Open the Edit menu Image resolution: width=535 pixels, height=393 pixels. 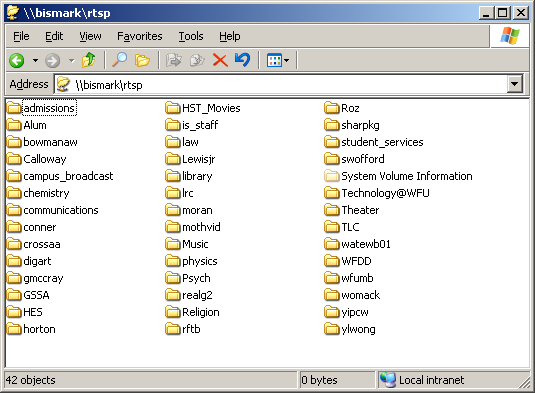coord(54,36)
